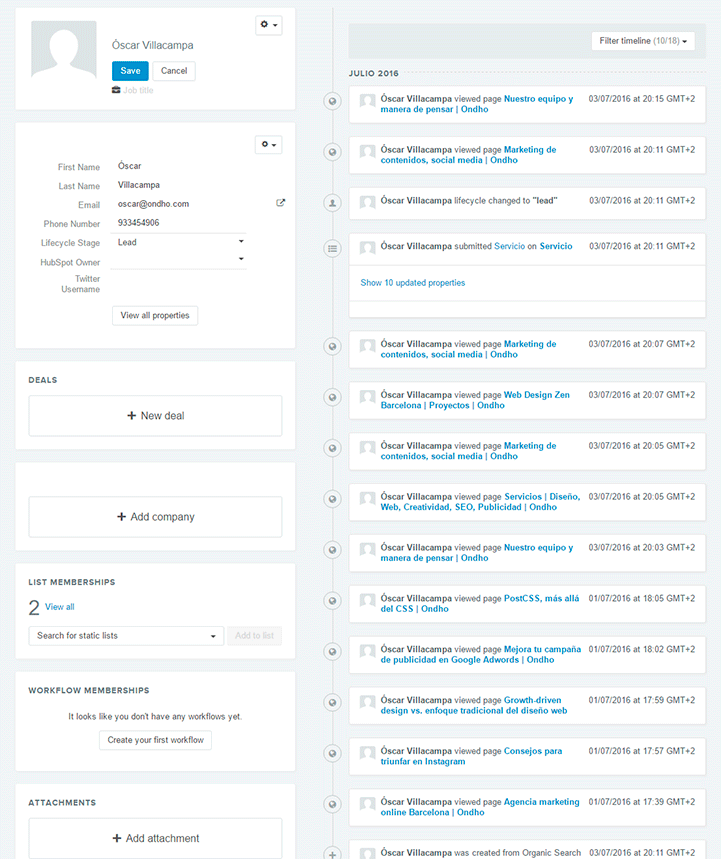Click timeline marker for Google Adwords page view
The image size is (721, 859).
coord(333,652)
